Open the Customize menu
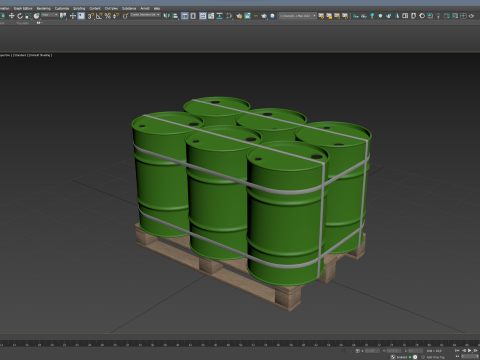This screenshot has width=480, height=360. [x=62, y=8]
